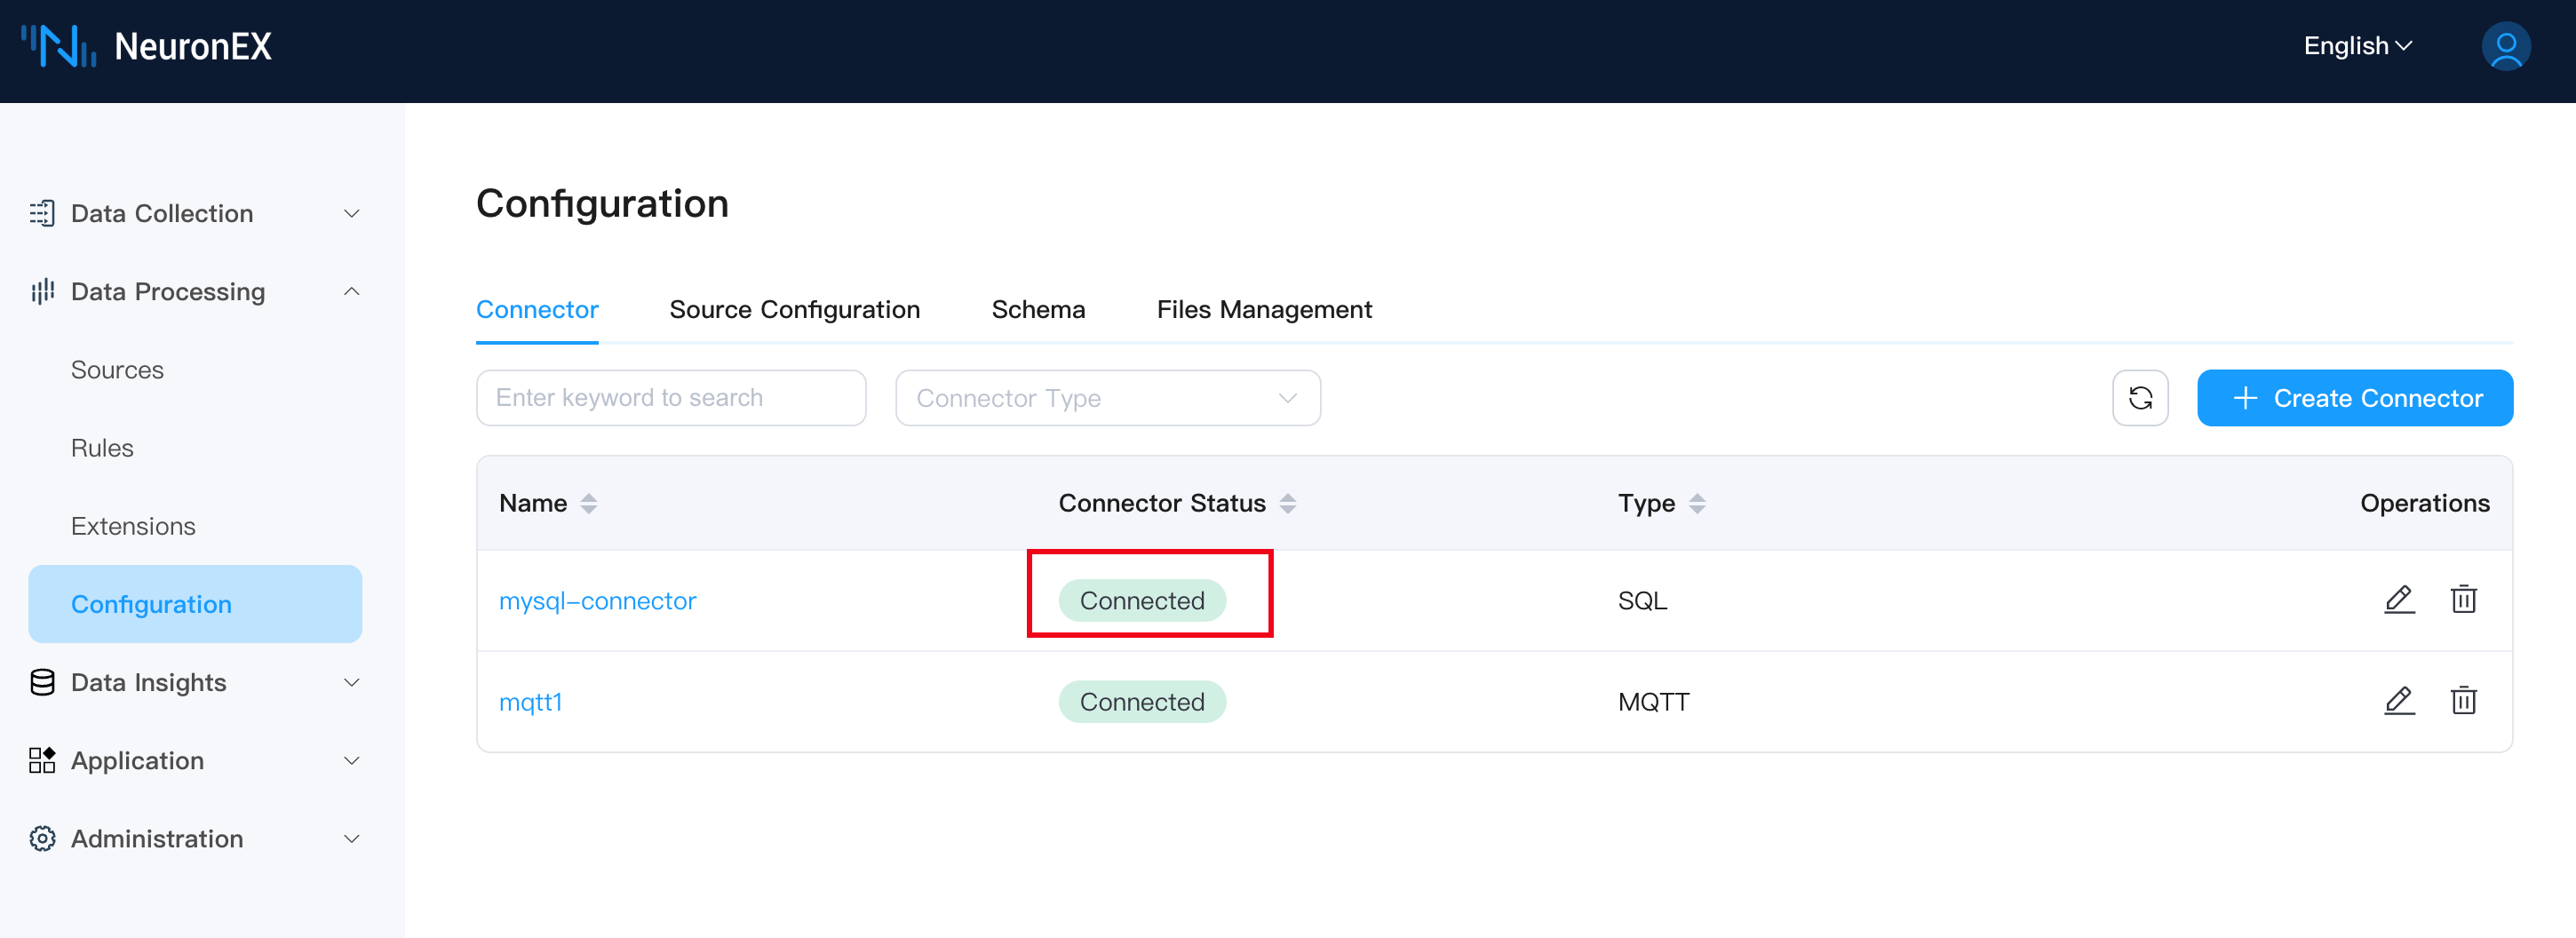The image size is (2576, 938).
Task: Edit the mysql-connector with pencil icon
Action: coord(2399,600)
